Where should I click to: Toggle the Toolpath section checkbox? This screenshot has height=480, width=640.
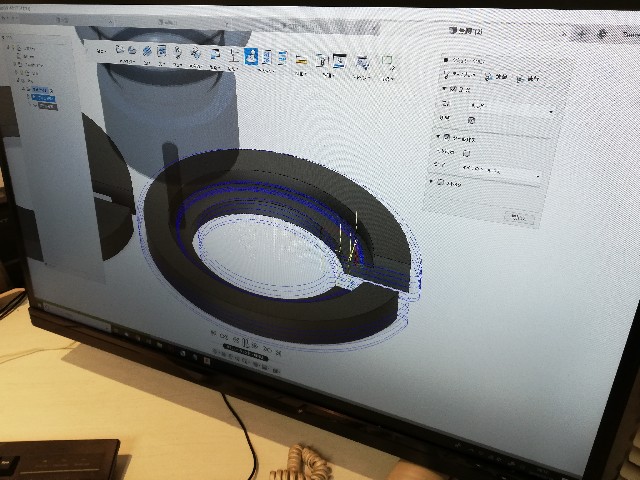(x=446, y=138)
